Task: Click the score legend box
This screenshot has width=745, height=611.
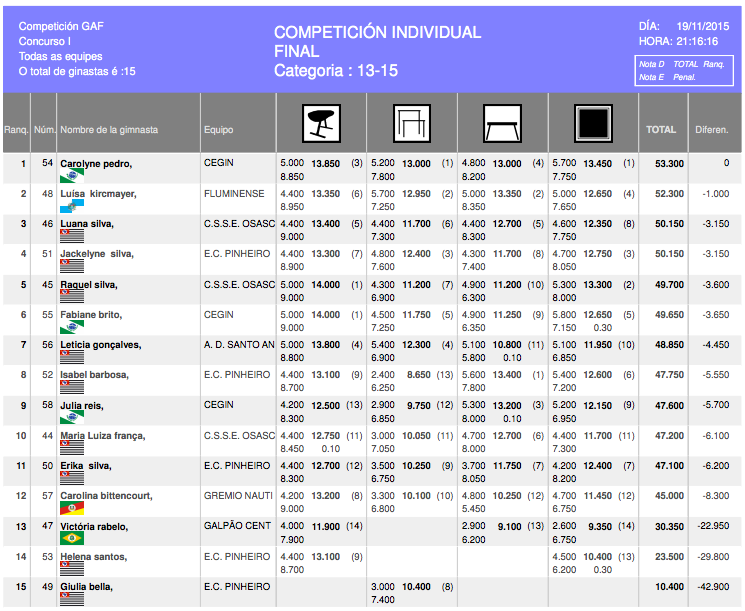Action: [x=684, y=71]
